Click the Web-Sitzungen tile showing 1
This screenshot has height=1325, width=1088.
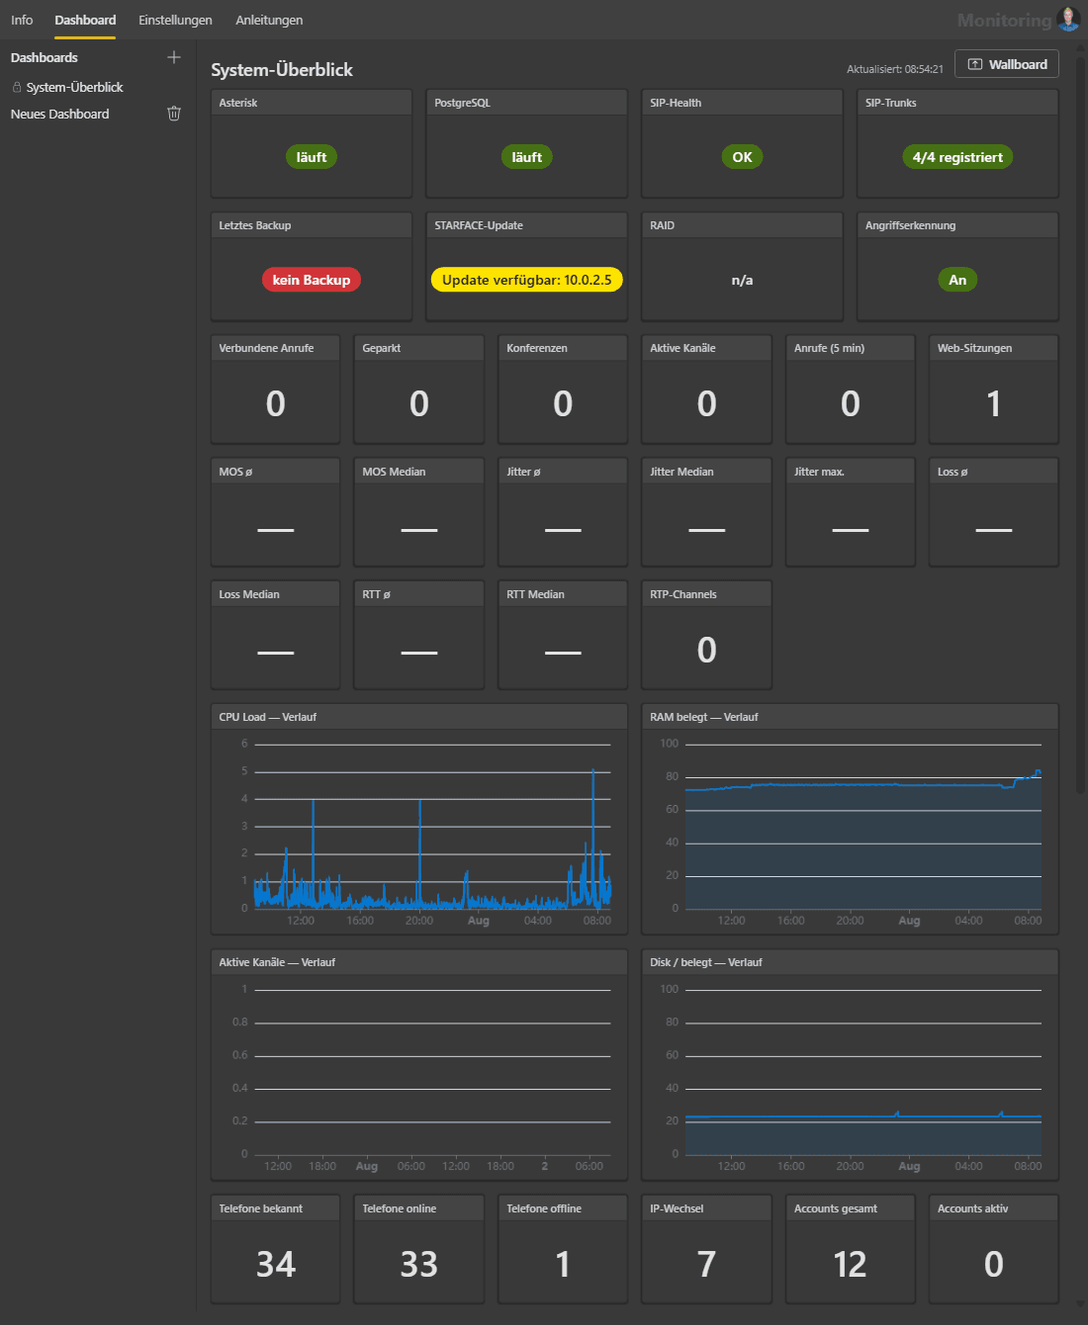pyautogui.click(x=994, y=389)
